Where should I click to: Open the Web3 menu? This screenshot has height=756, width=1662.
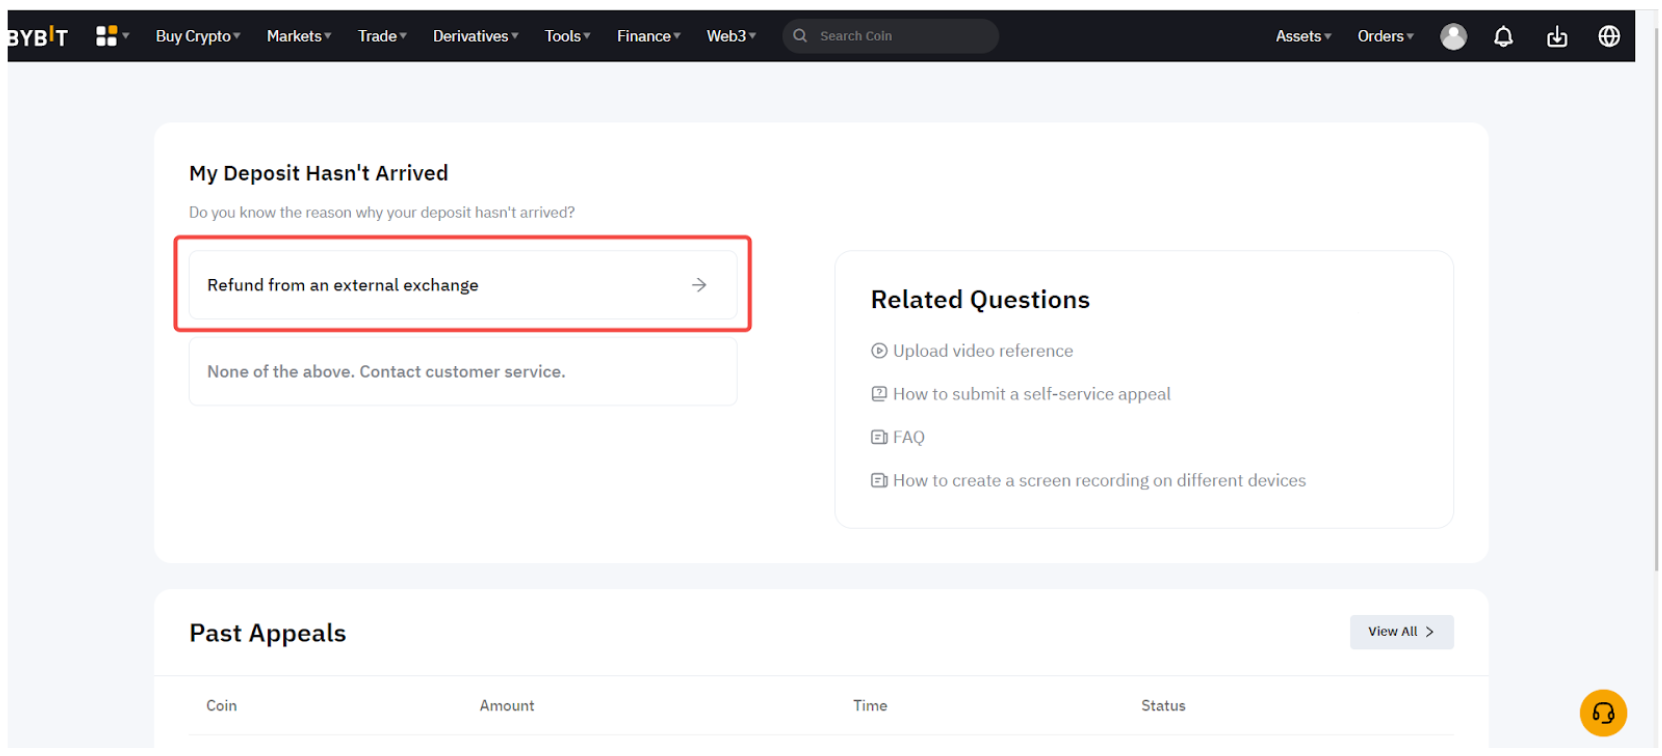click(730, 36)
